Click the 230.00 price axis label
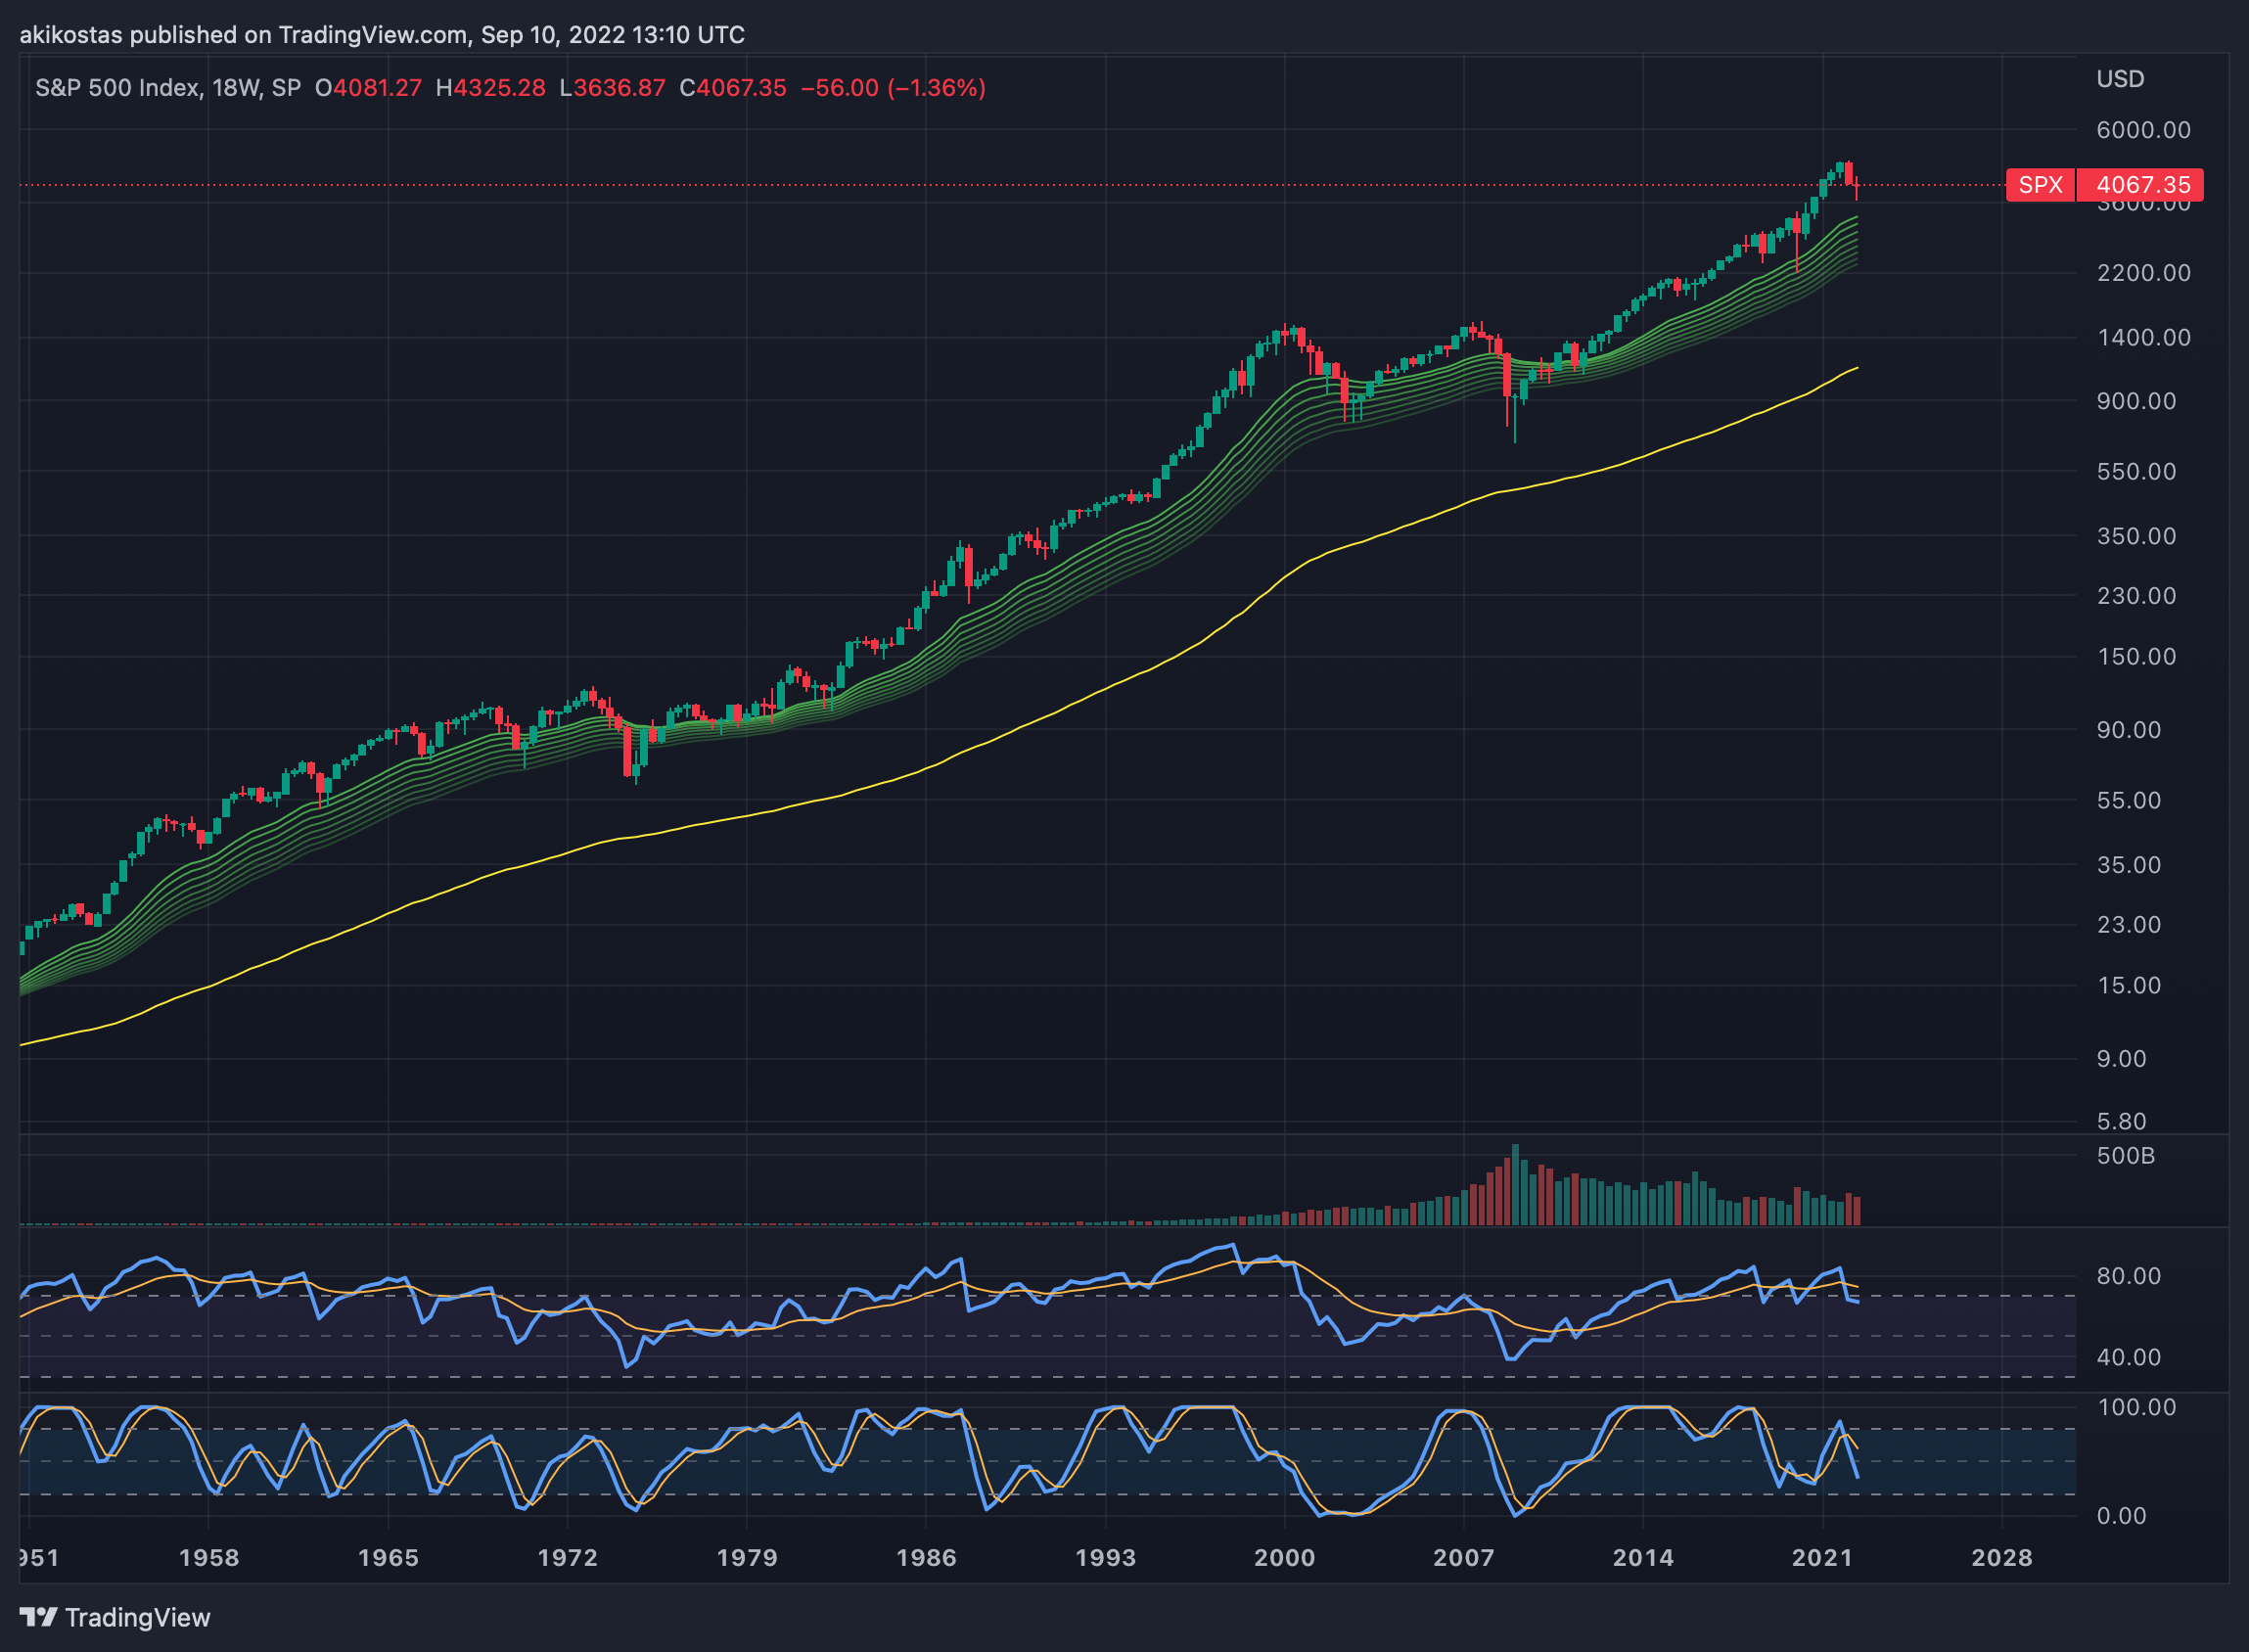 pos(2136,596)
